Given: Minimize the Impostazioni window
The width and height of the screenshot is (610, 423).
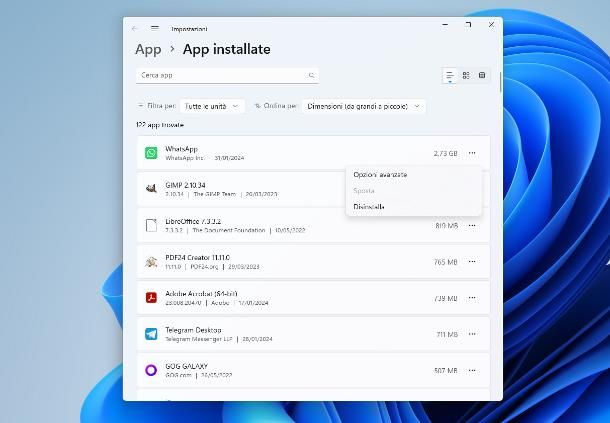Looking at the screenshot, I should tap(445, 25).
